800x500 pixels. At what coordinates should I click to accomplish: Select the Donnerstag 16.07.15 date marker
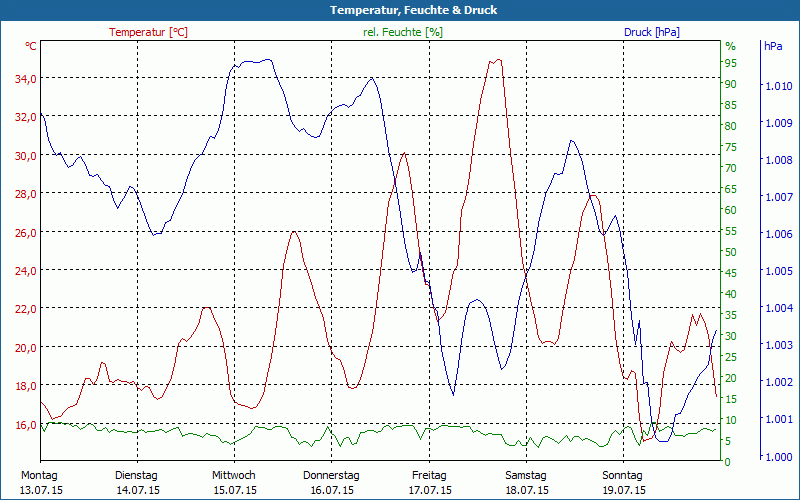pos(331,482)
